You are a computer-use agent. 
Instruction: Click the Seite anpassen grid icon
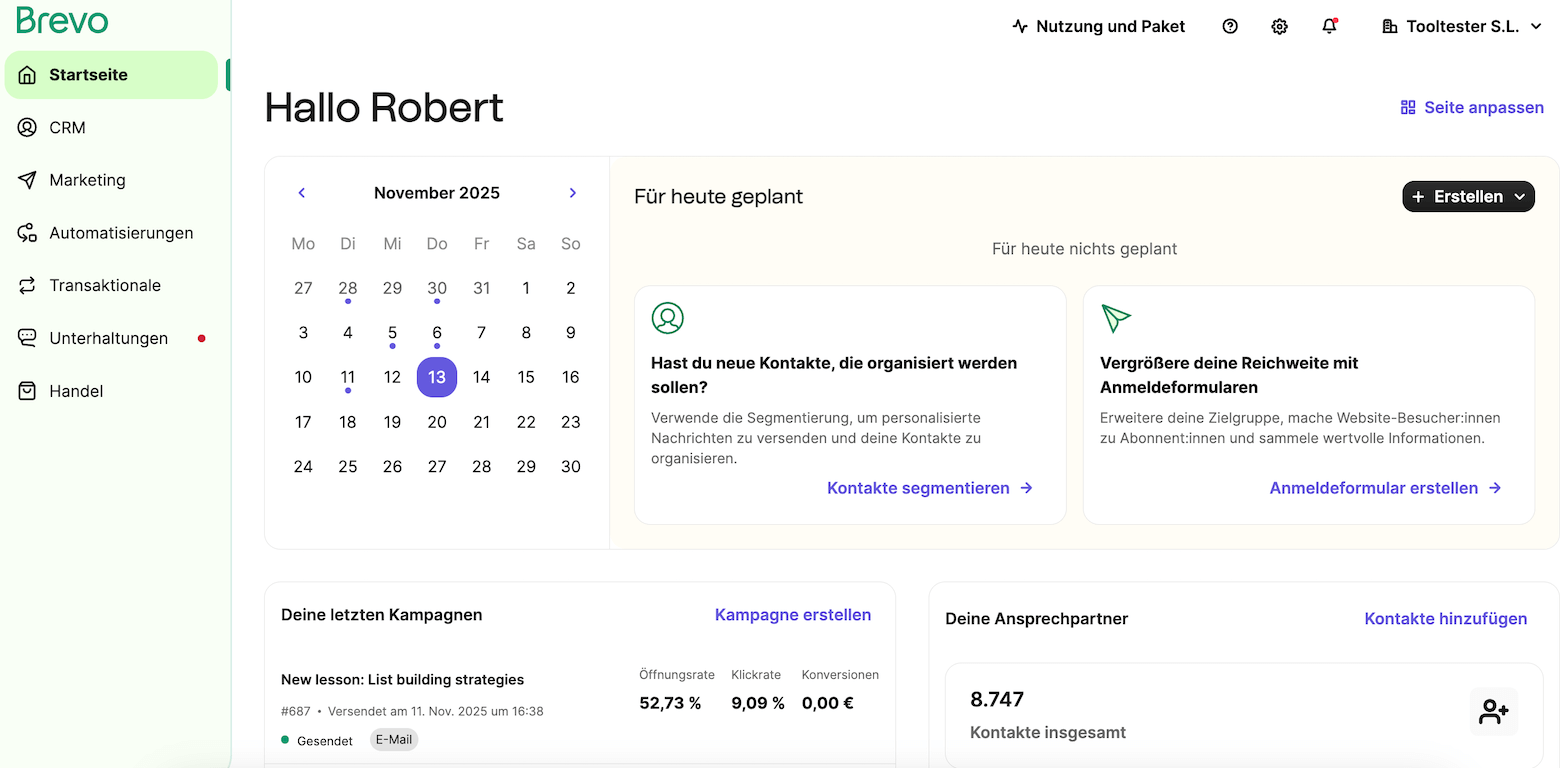(x=1409, y=107)
